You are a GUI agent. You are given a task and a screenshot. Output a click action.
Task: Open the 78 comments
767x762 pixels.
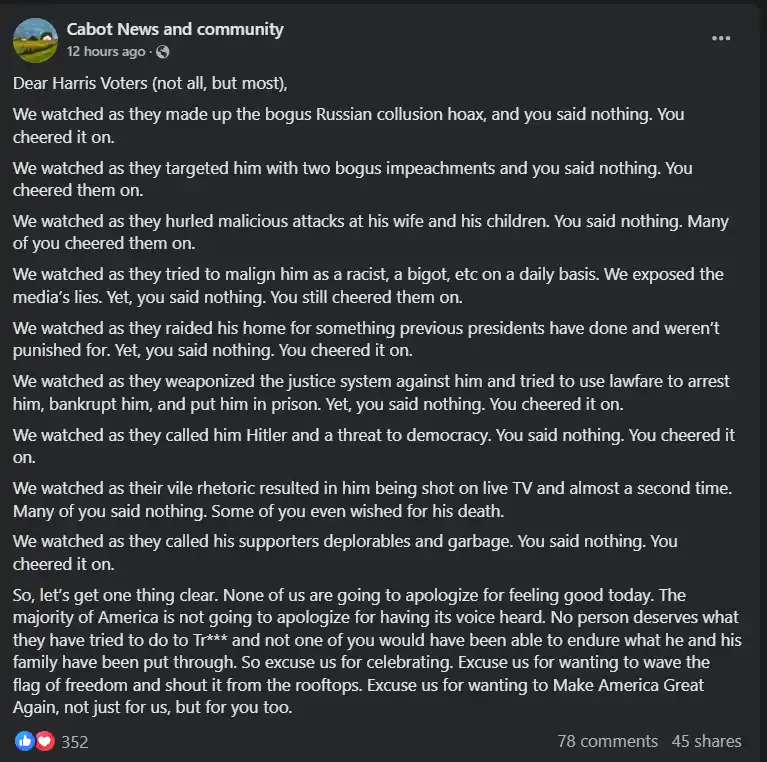[x=608, y=741]
